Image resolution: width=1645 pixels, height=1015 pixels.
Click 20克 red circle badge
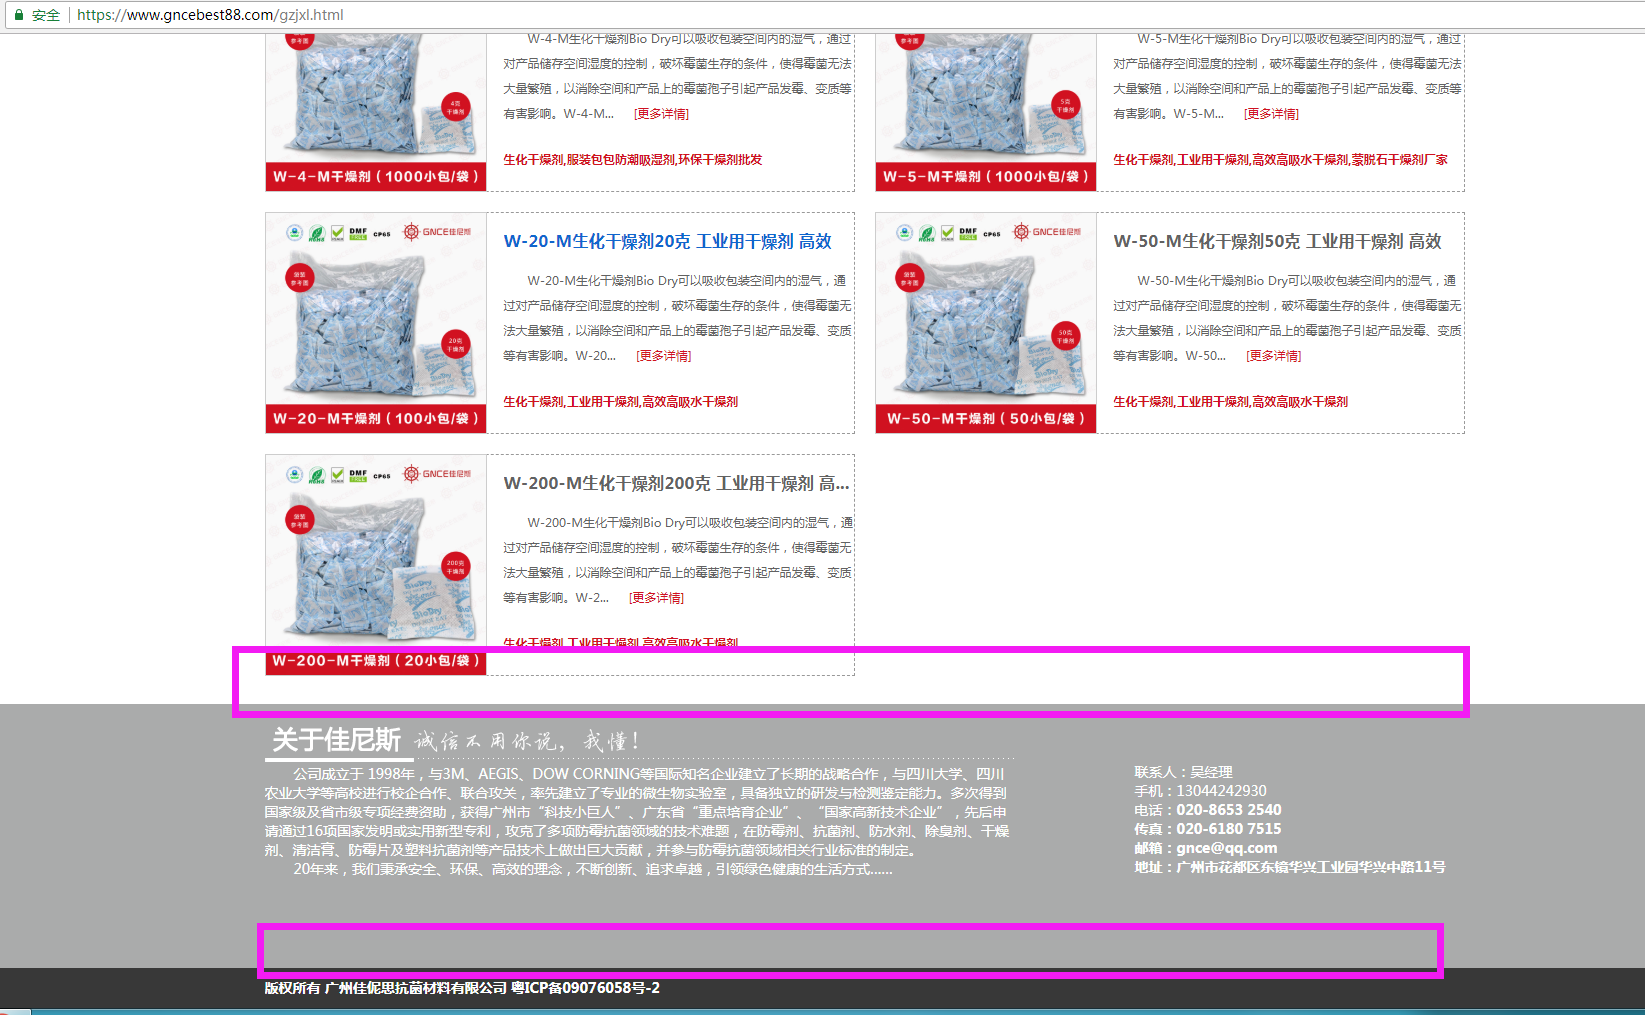point(455,345)
